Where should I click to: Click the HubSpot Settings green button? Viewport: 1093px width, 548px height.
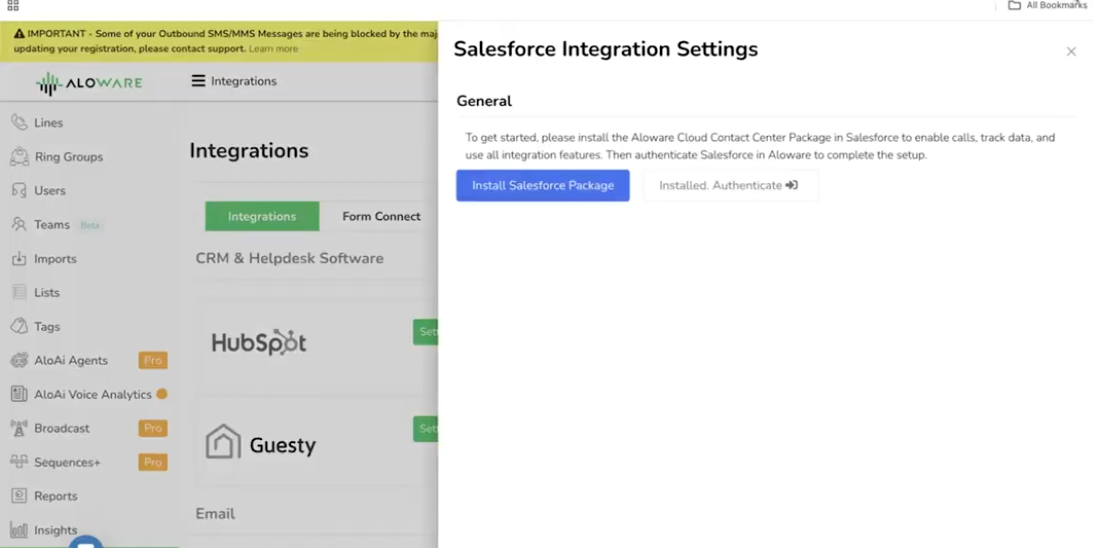pos(425,332)
